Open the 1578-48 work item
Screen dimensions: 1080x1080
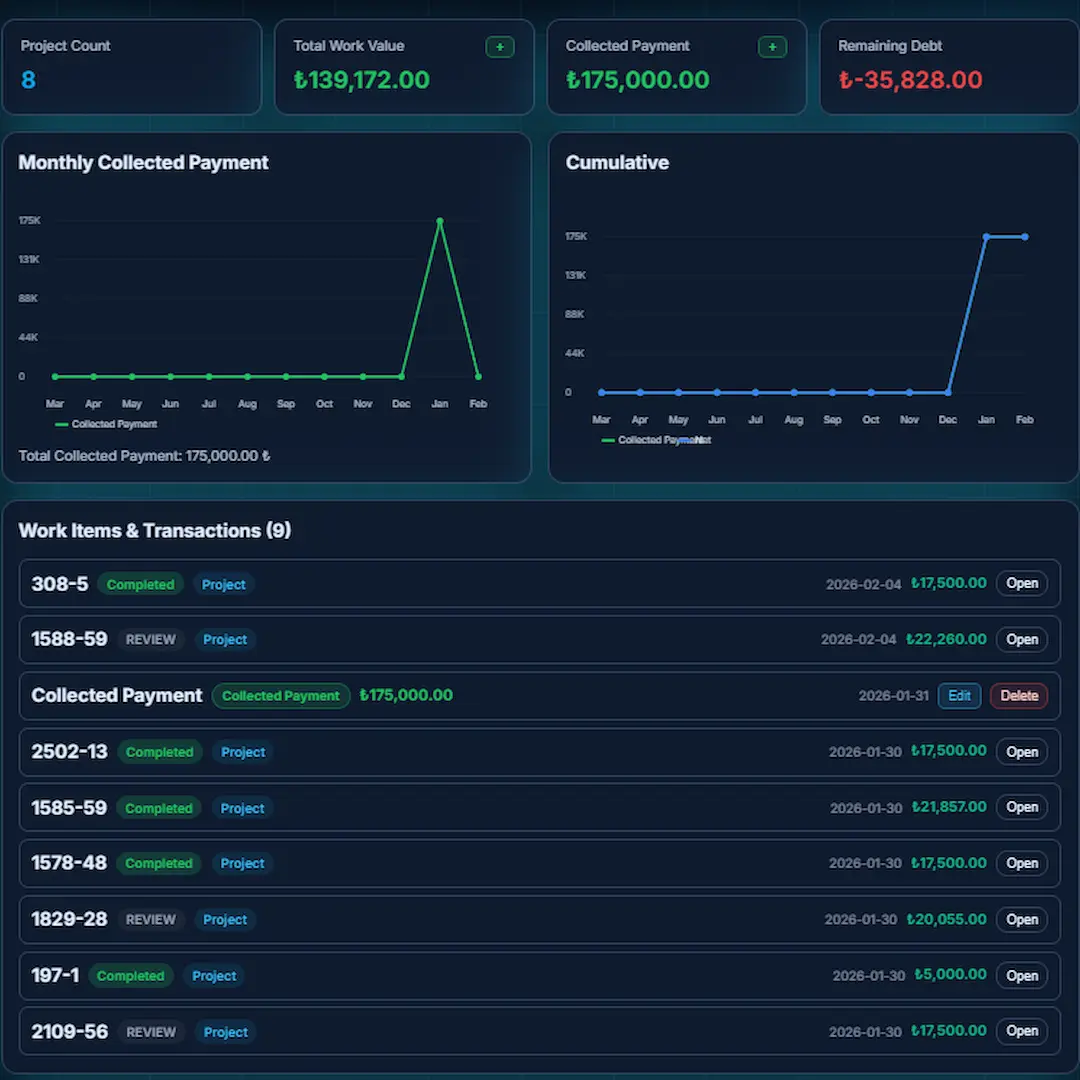pos(1021,864)
